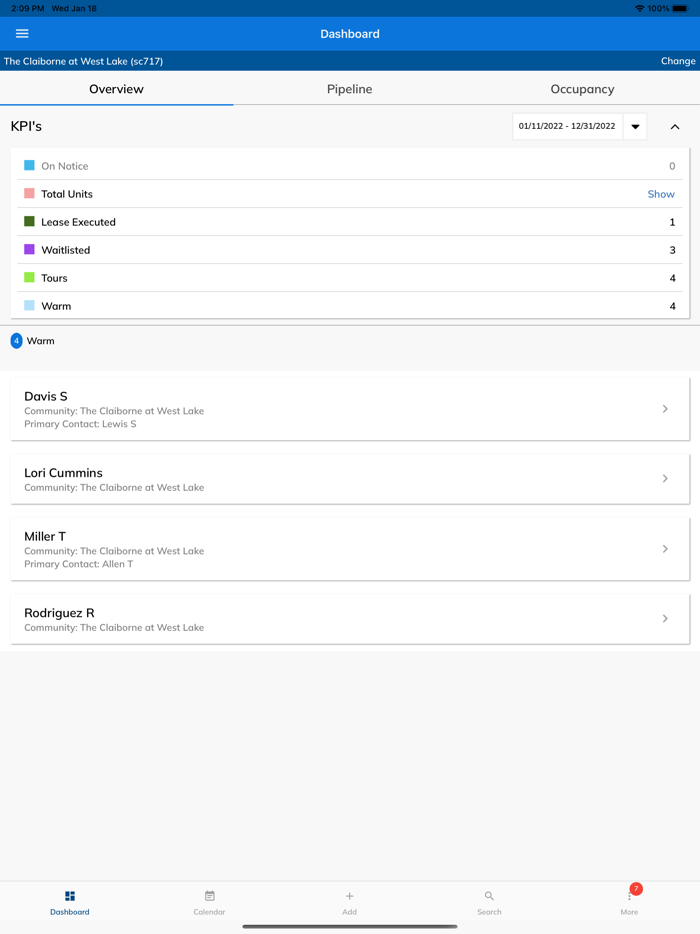700x934 pixels.
Task: Tap the Tours light green swatch
Action: click(x=29, y=278)
